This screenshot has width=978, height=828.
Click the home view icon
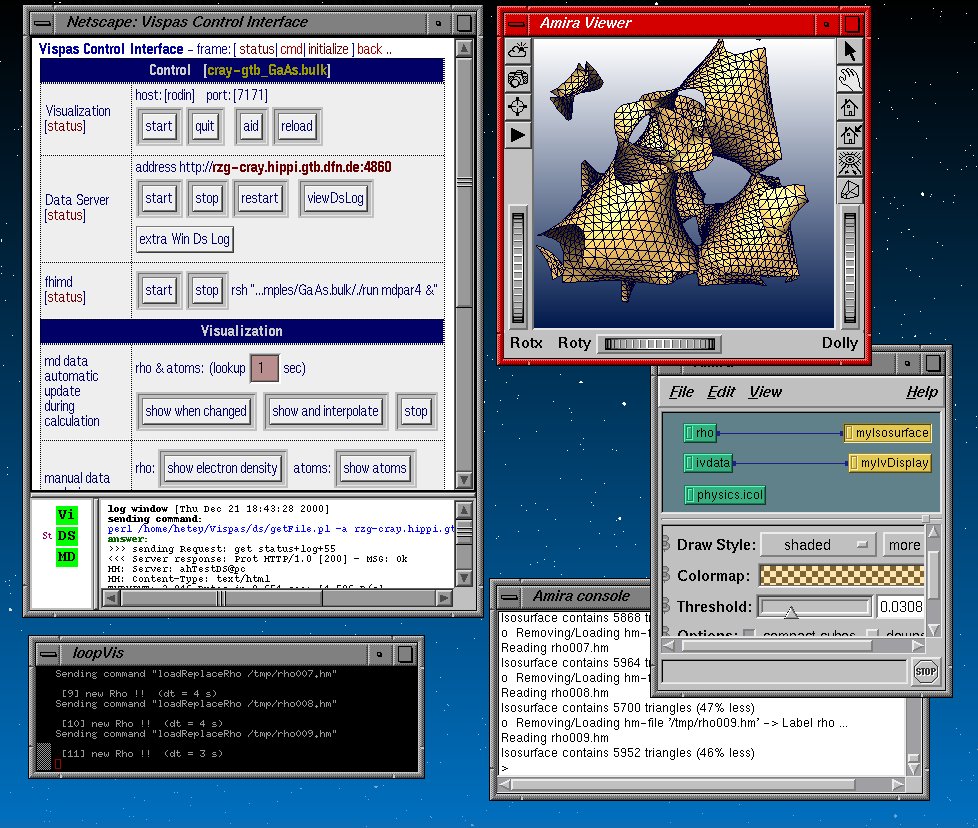click(x=850, y=106)
